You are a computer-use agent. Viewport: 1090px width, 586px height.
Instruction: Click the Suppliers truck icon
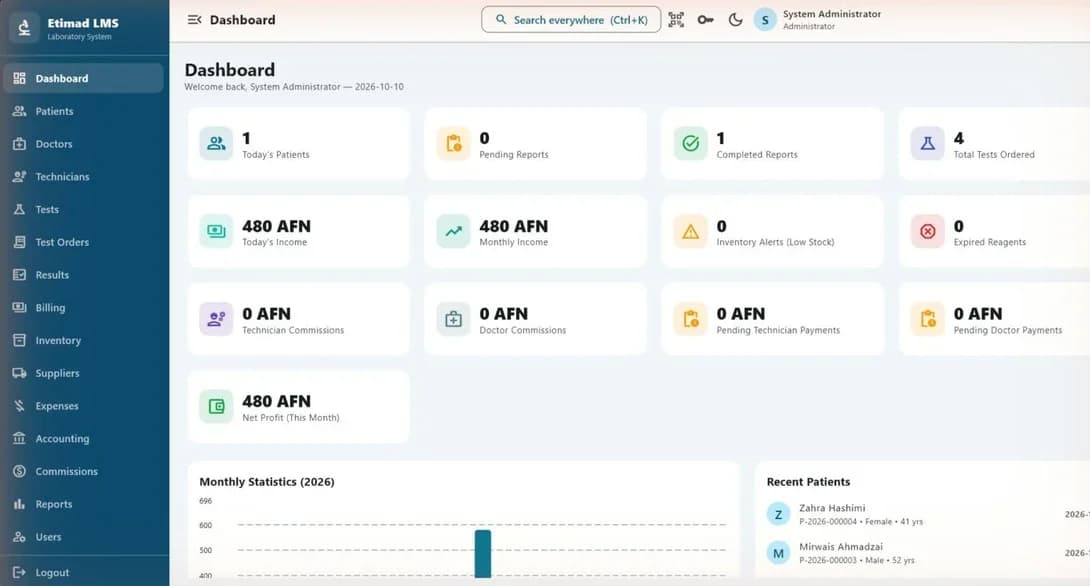coord(19,373)
